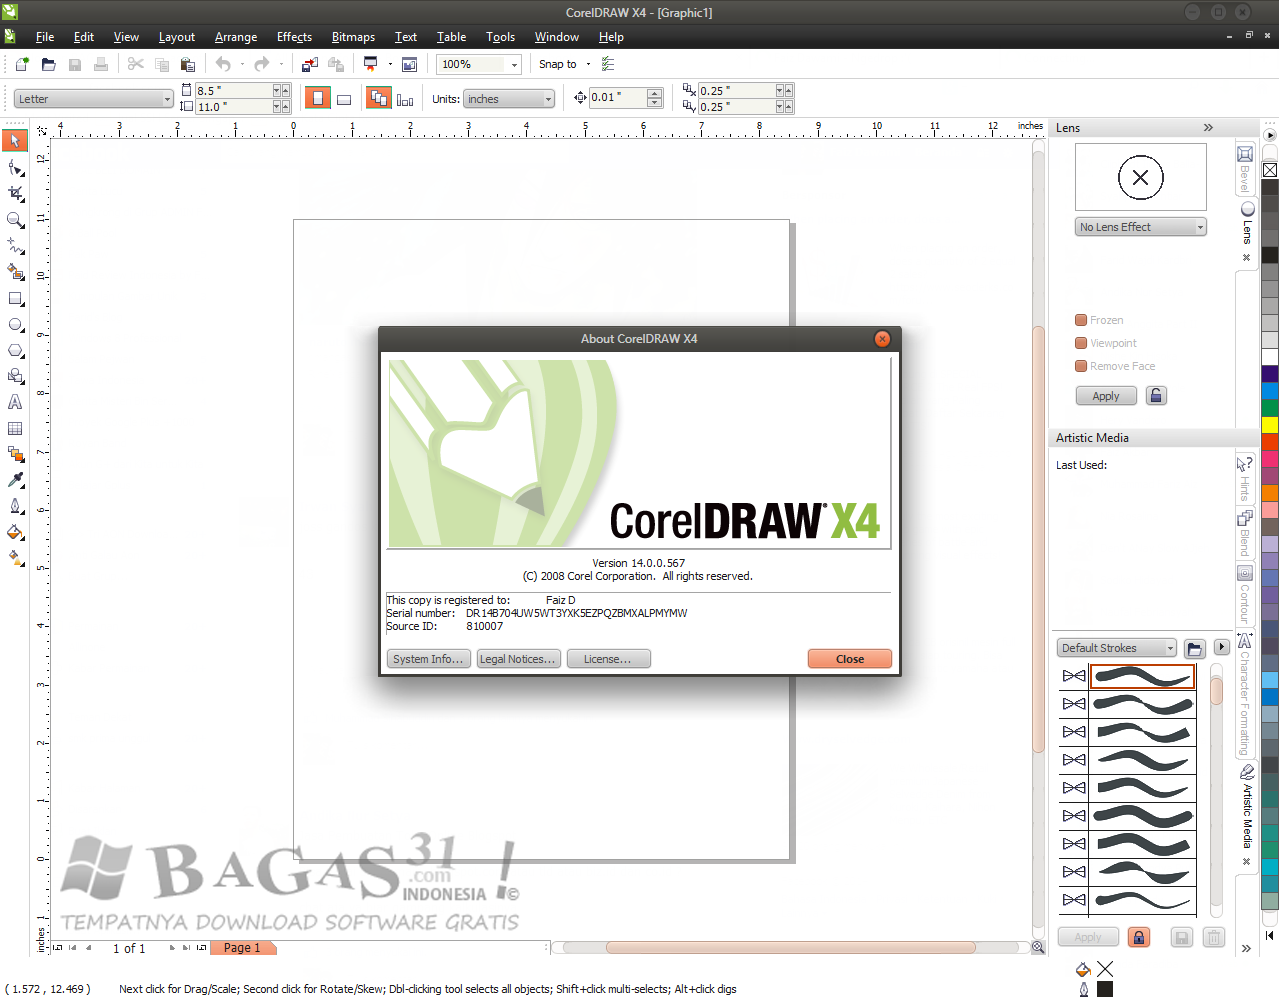Set page orientation to Portrait

coord(318,98)
